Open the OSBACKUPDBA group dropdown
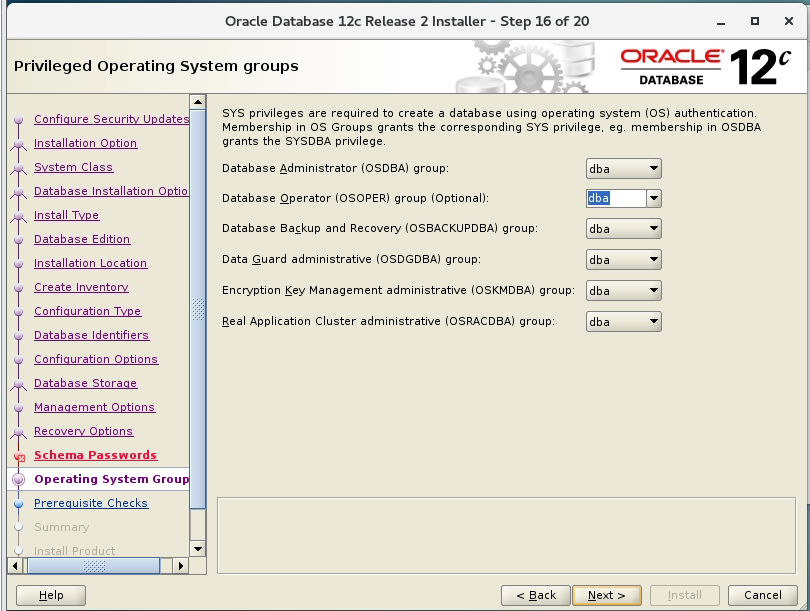This screenshot has height=611, width=810. (x=624, y=228)
